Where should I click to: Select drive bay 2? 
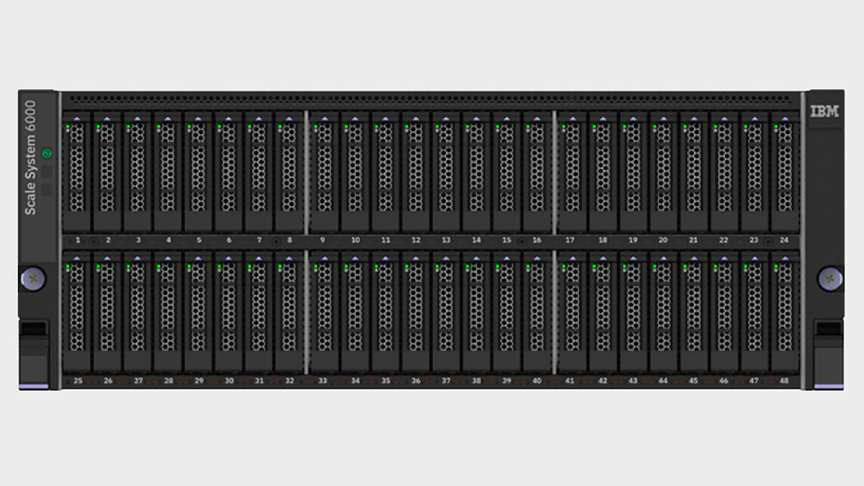point(107,173)
